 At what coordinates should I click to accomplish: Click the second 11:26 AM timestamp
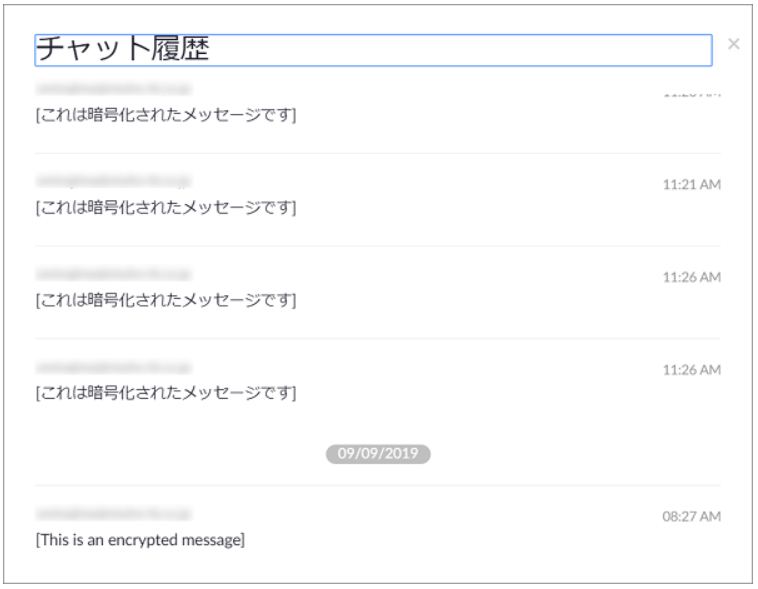click(x=692, y=369)
